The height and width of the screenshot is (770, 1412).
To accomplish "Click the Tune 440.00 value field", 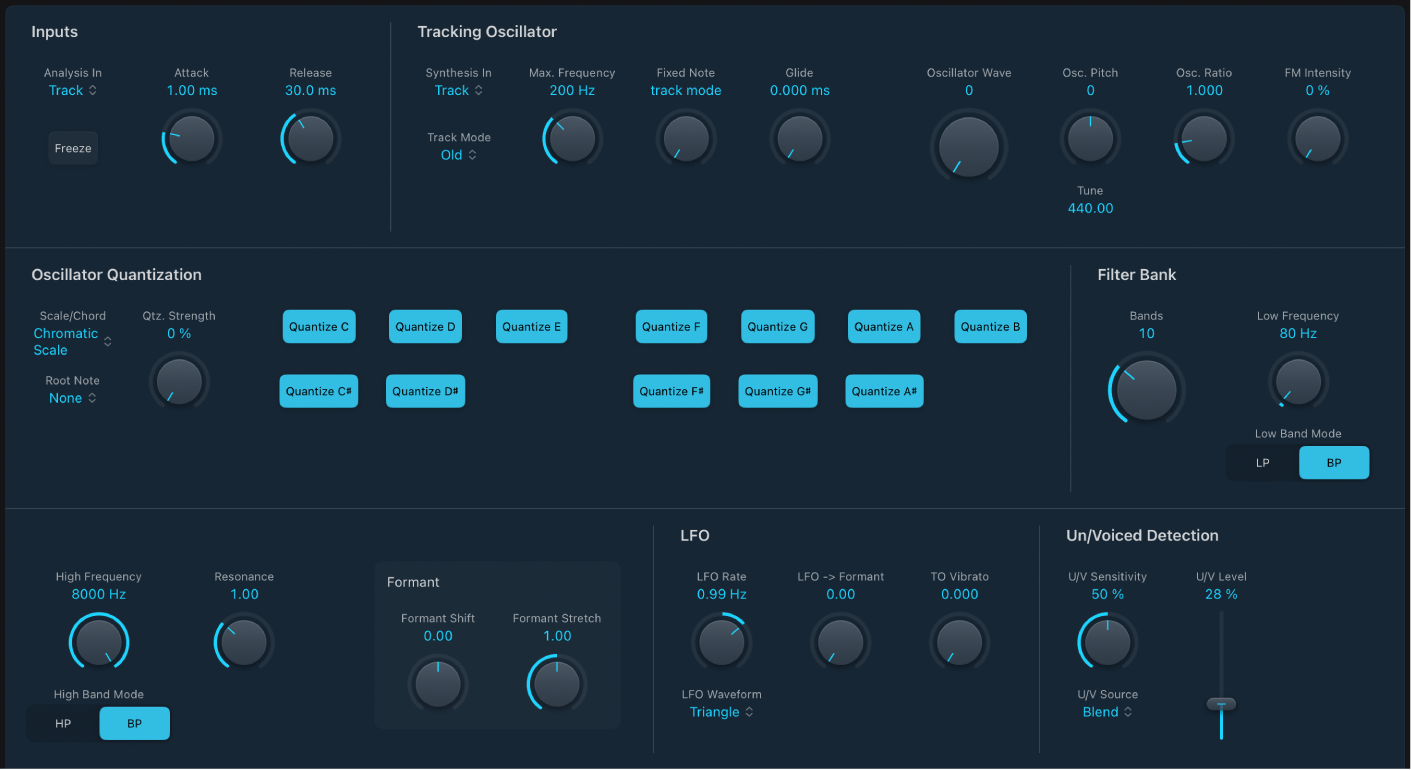I will (x=1090, y=208).
